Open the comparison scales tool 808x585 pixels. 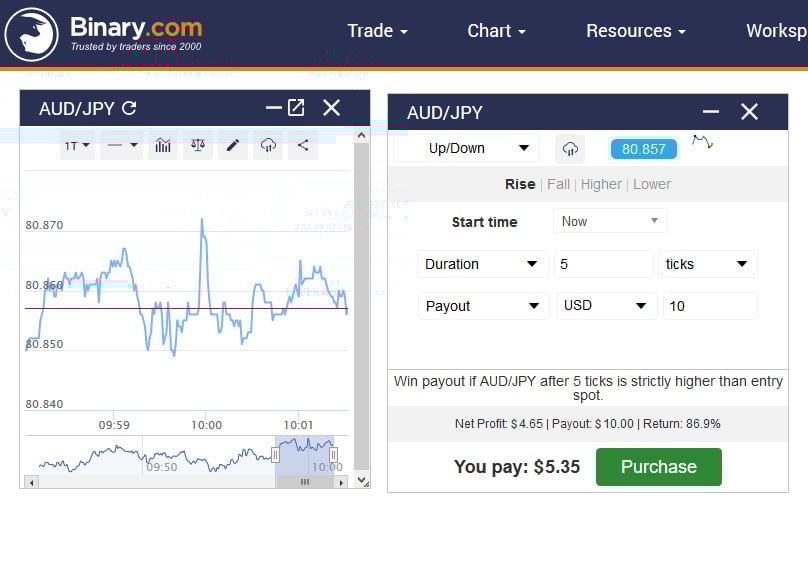click(x=198, y=146)
